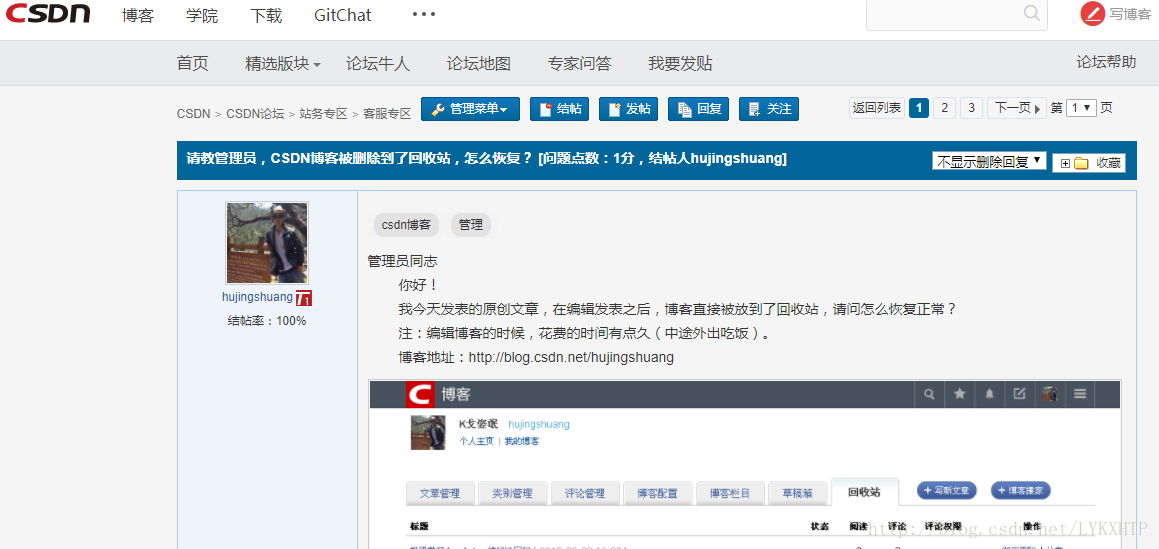Click the thread title text
The image size is (1159, 549).
[486, 159]
